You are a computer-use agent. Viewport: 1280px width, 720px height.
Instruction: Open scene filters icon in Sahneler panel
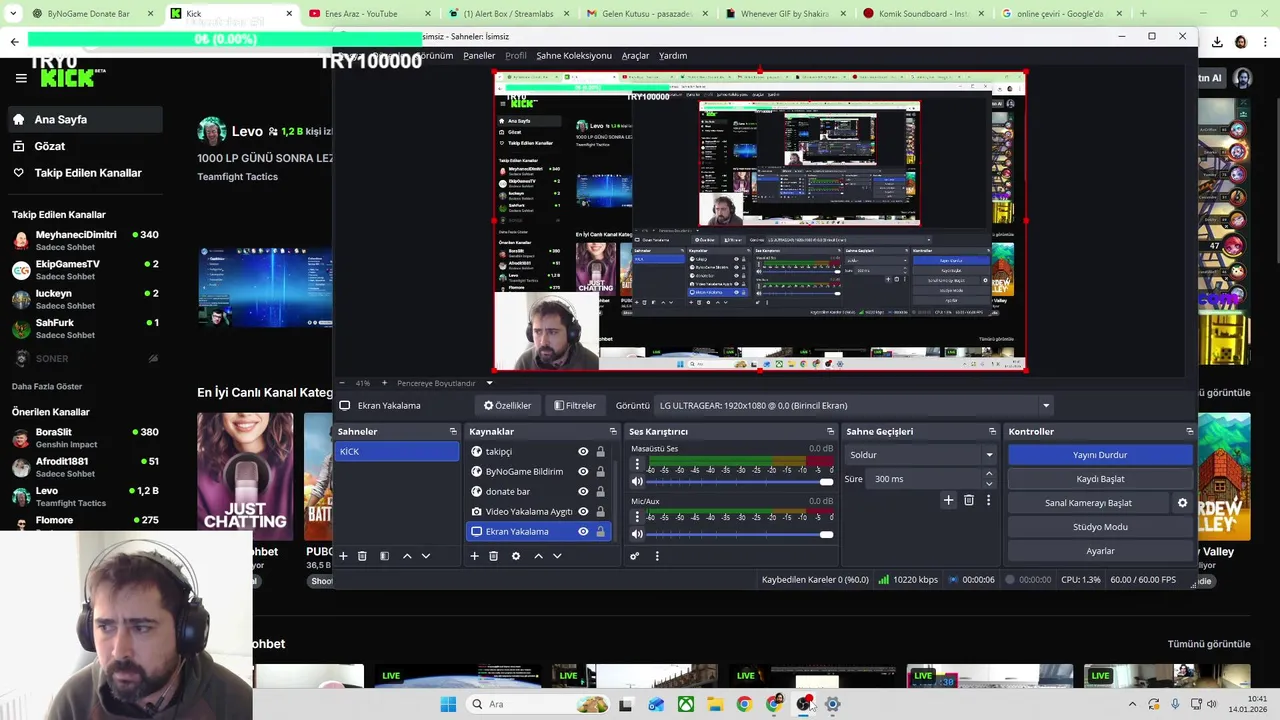pos(384,556)
